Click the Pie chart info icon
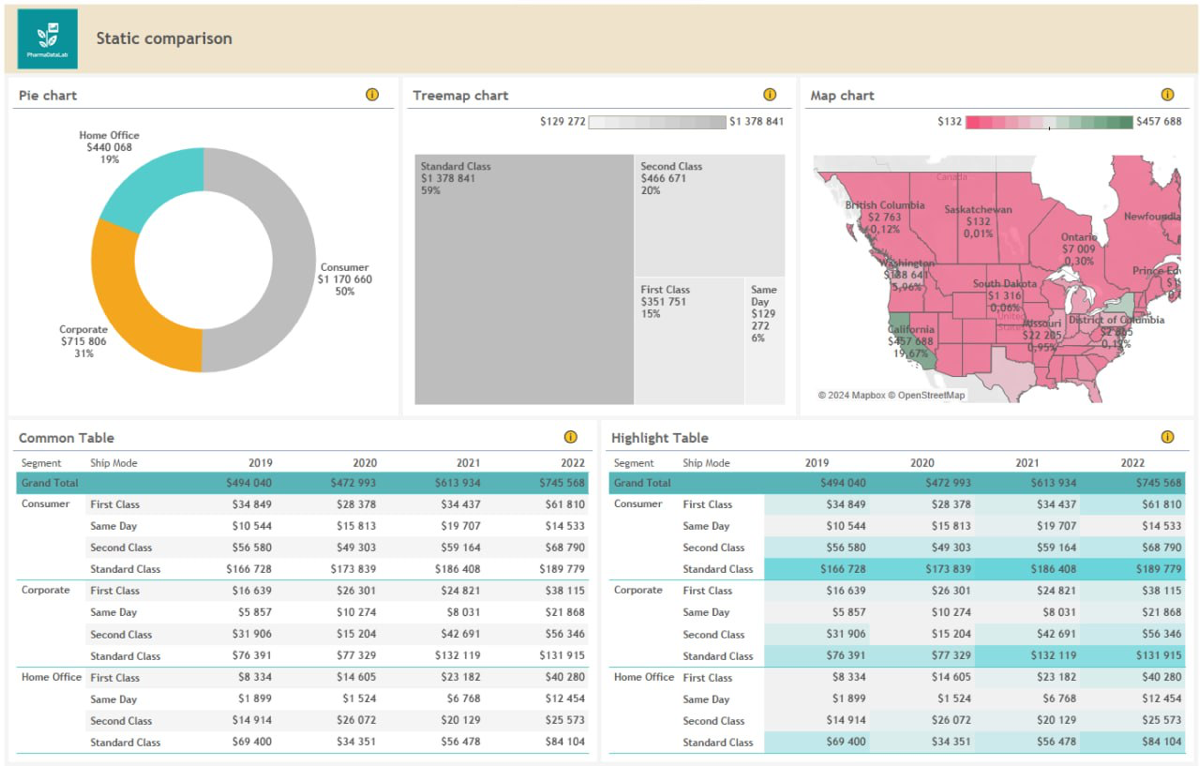Viewport: 1200px width, 766px height. pyautogui.click(x=372, y=95)
